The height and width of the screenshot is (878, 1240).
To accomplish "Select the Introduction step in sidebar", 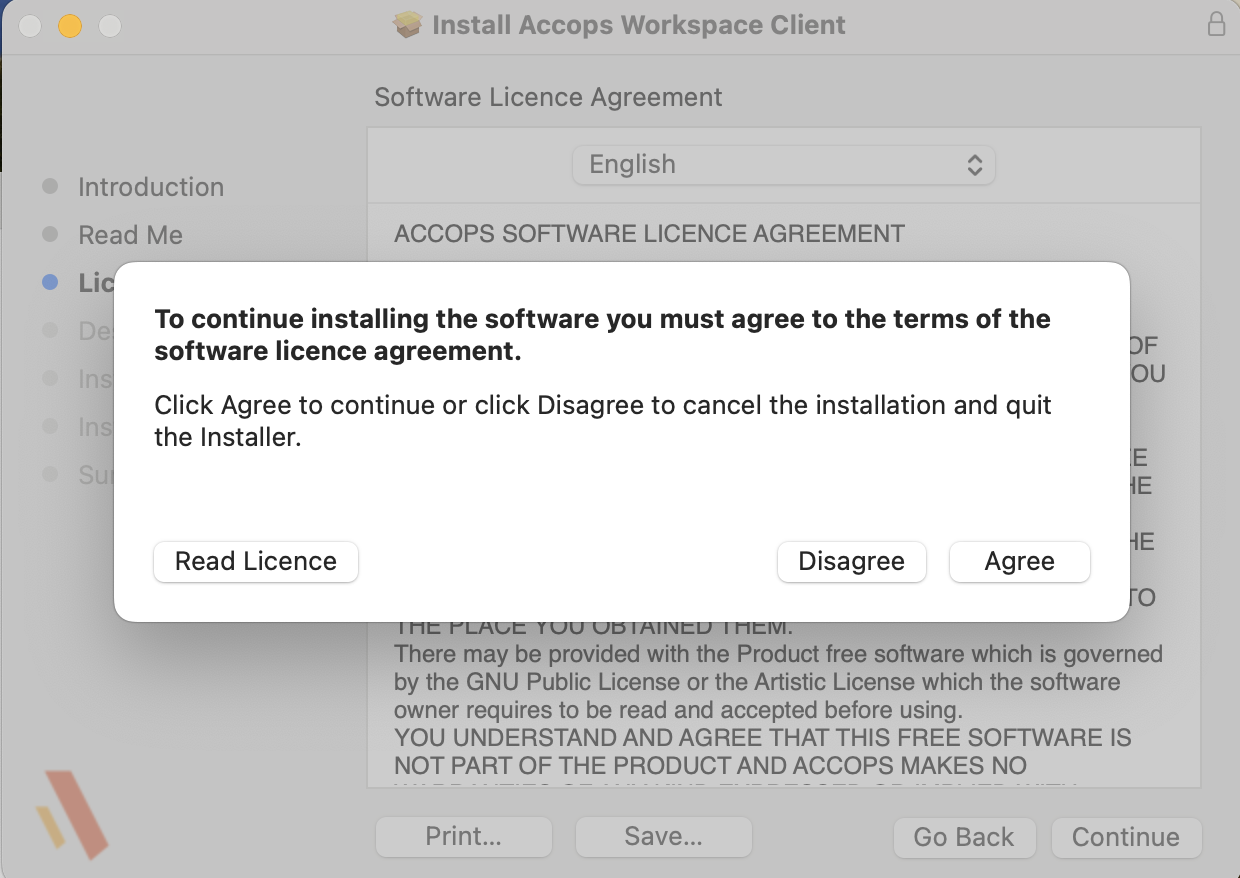I will coord(150,187).
